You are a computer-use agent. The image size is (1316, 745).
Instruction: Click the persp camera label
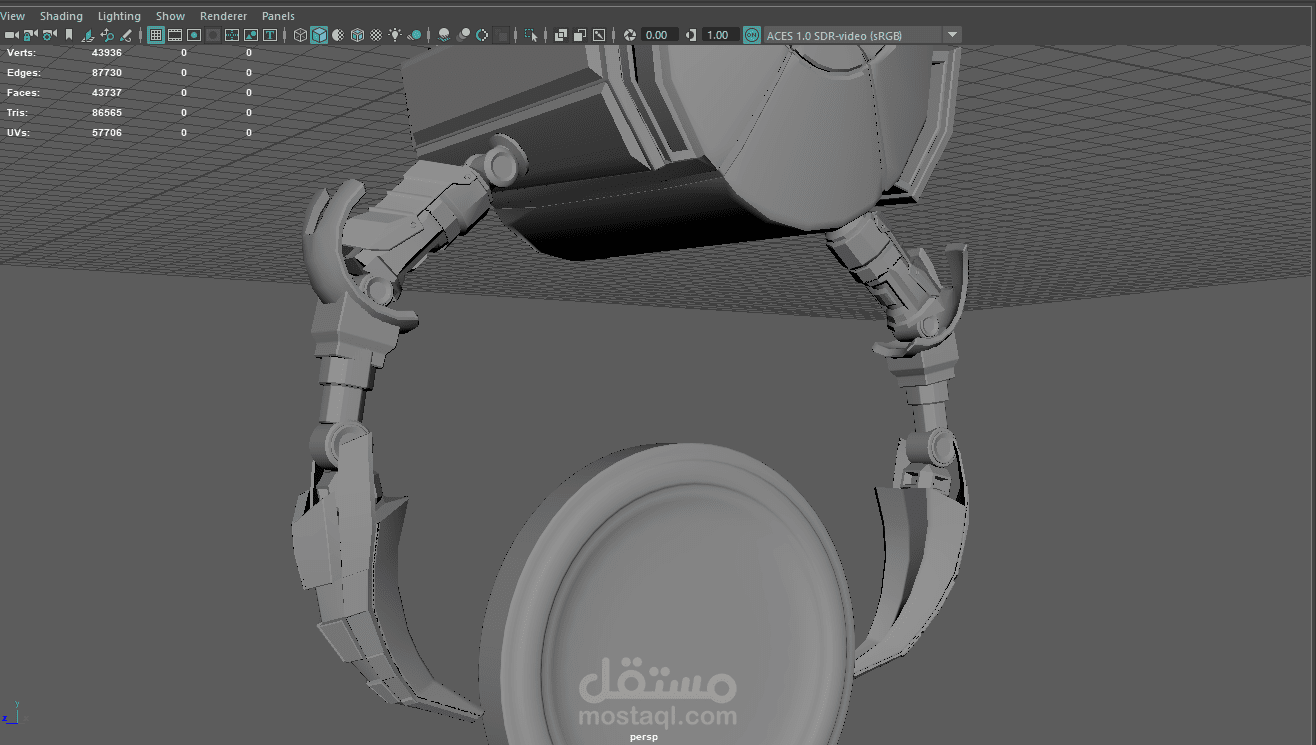tap(645, 737)
